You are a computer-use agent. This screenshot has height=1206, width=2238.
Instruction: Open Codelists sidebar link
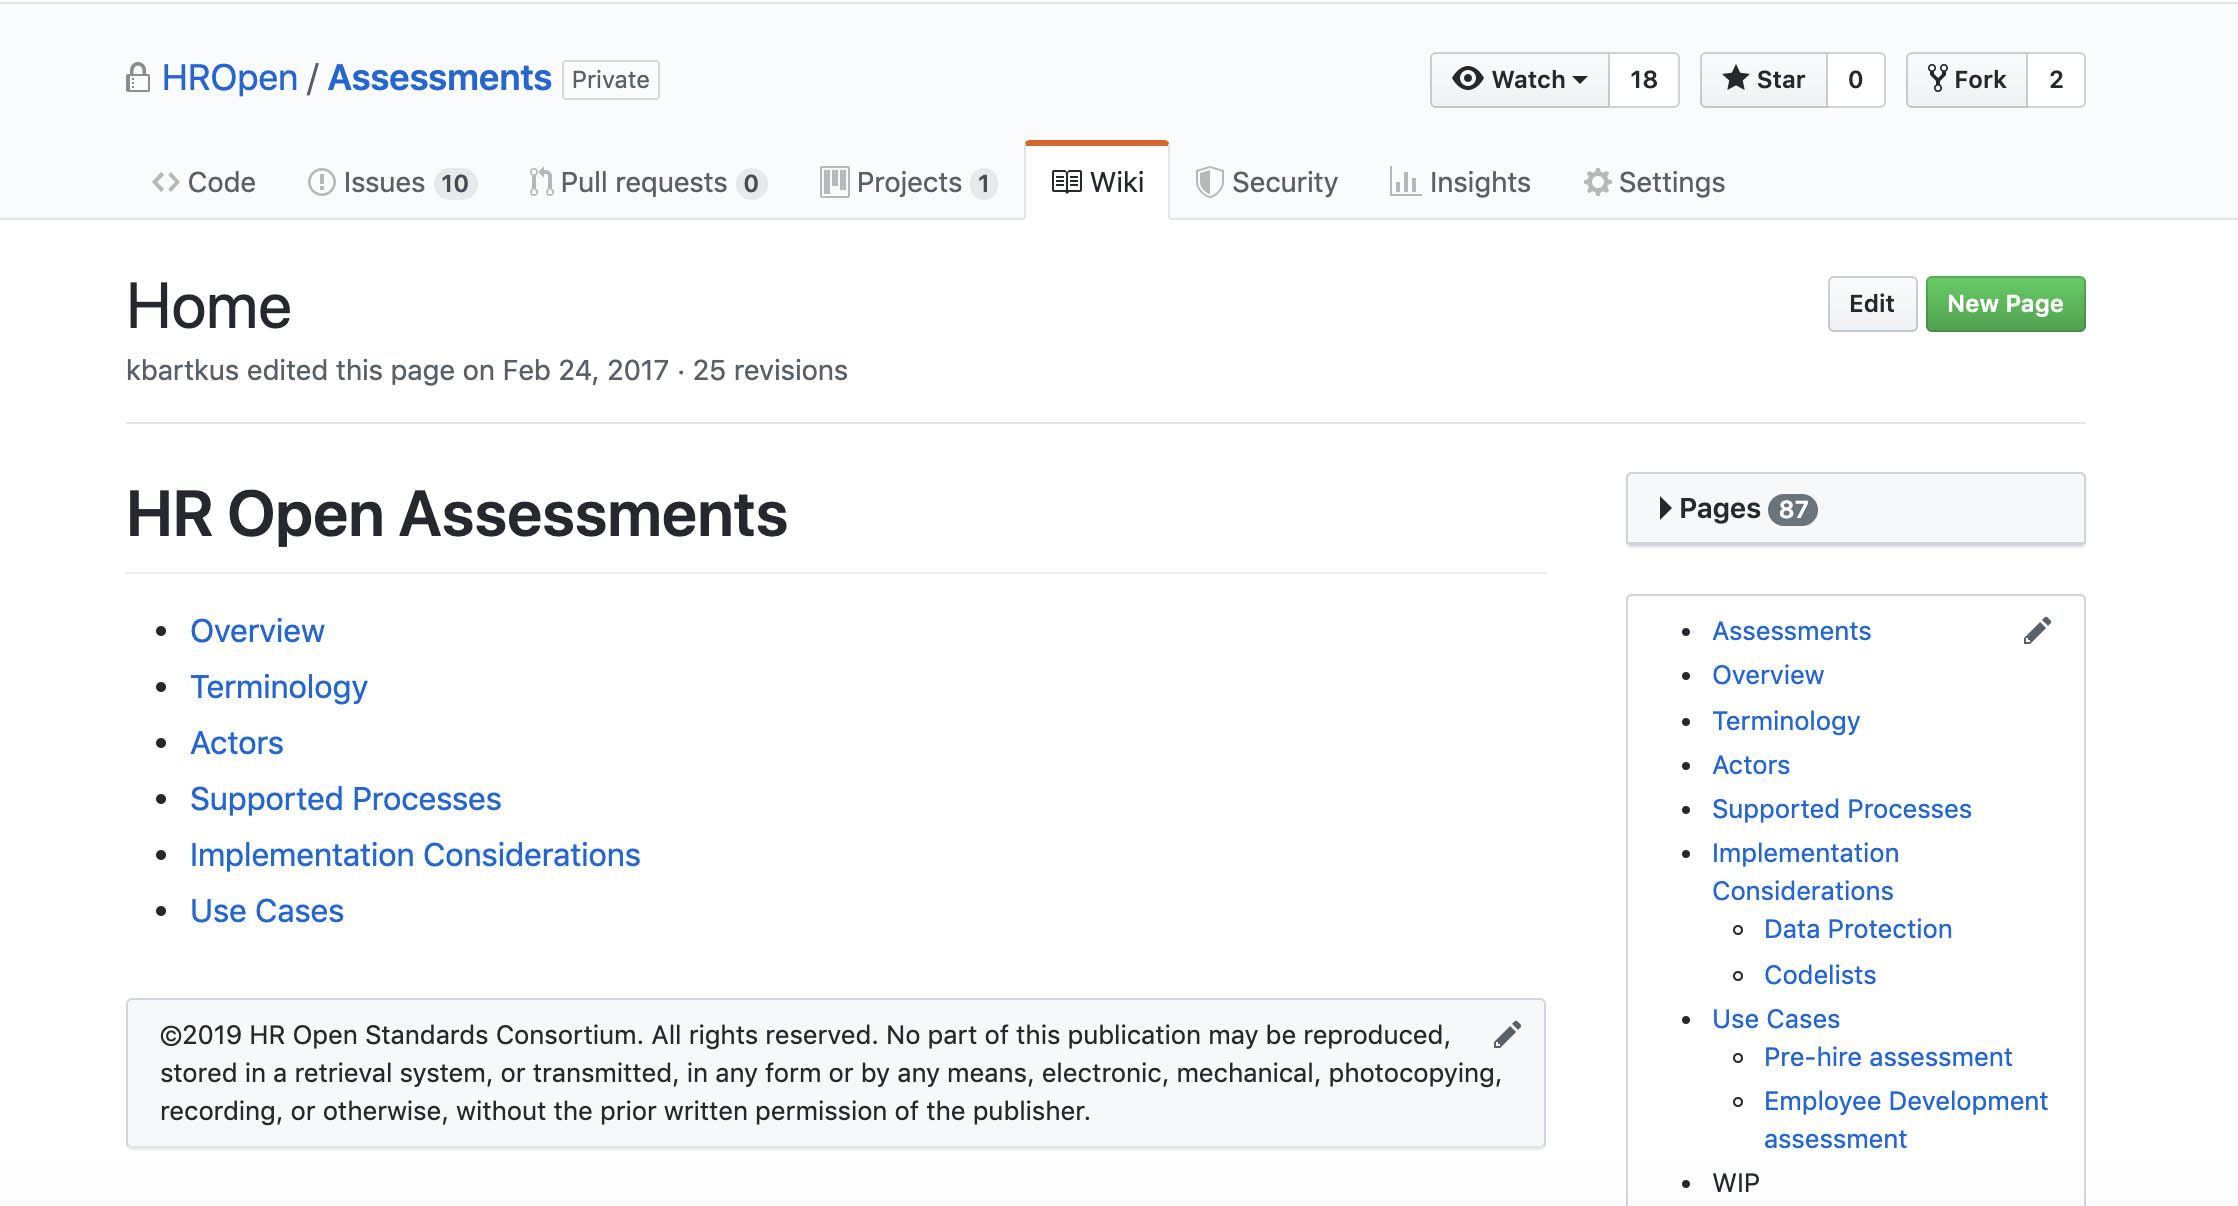[1820, 975]
